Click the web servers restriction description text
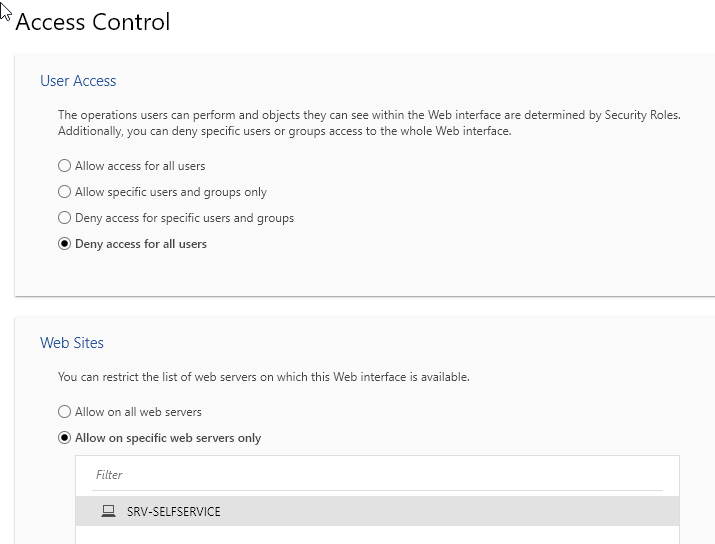 (263, 377)
